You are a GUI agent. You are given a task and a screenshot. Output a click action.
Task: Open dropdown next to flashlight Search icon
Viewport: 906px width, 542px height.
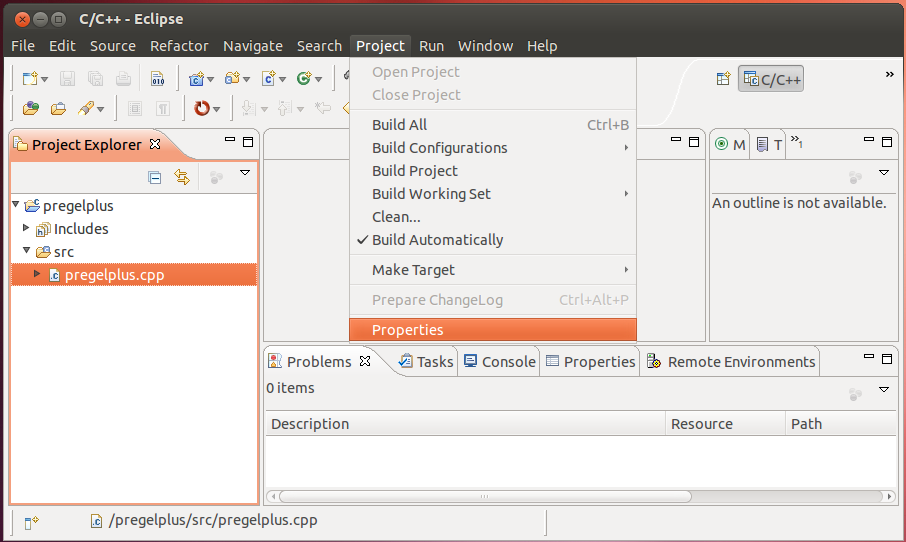pyautogui.click(x=101, y=109)
